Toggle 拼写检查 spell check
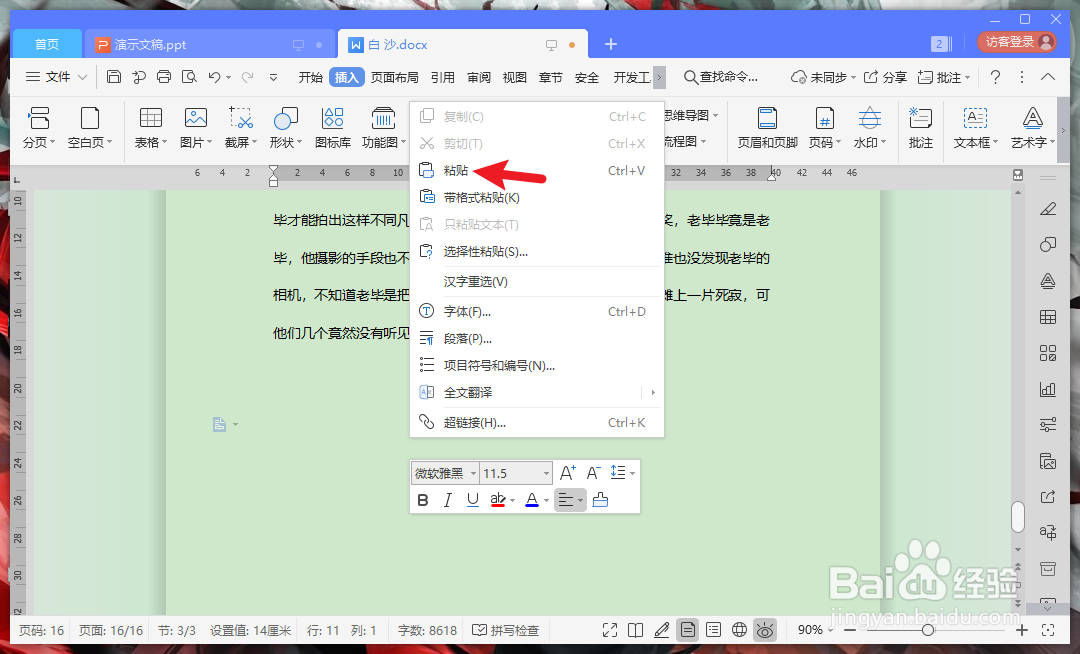This screenshot has width=1080, height=654. point(506,630)
